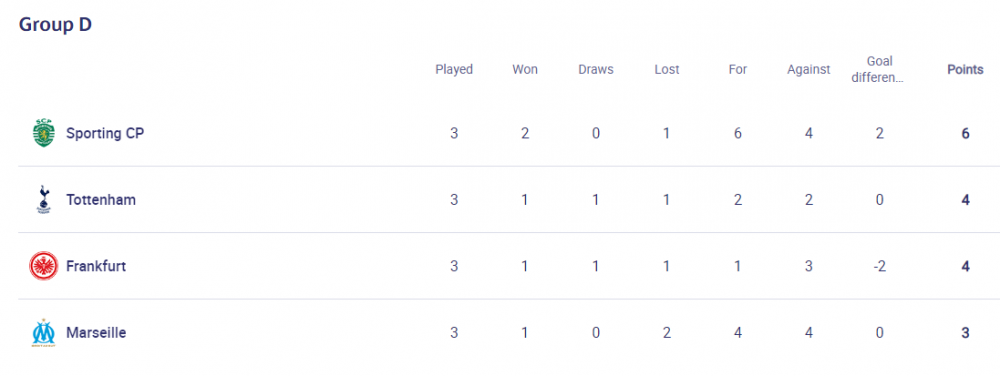
Task: Click the Marseille club crest
Action: pos(44,332)
